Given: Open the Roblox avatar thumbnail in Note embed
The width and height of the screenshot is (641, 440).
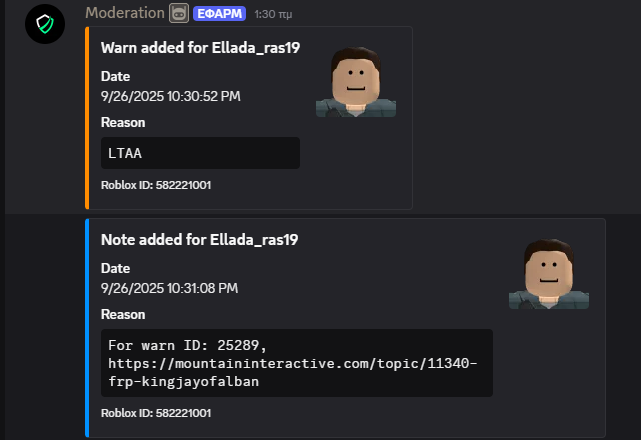Looking at the screenshot, I should pos(549,274).
